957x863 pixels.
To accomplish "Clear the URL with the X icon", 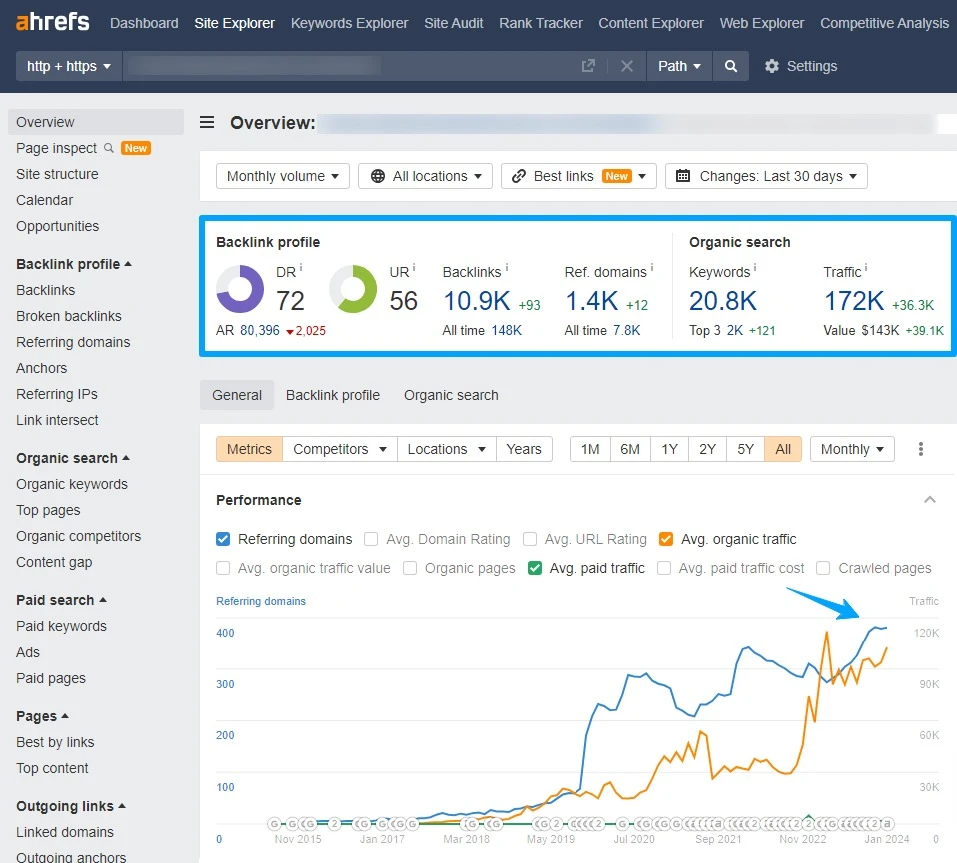I will (627, 66).
